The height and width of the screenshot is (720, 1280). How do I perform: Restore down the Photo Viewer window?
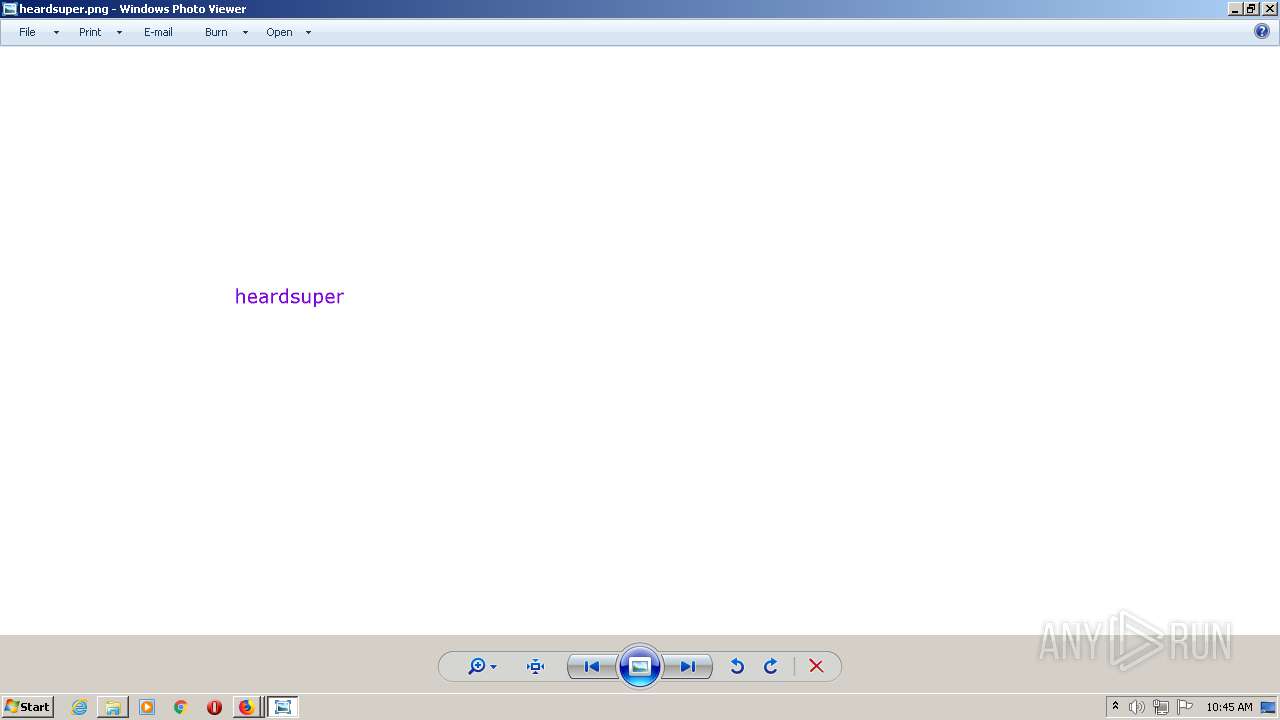1251,9
